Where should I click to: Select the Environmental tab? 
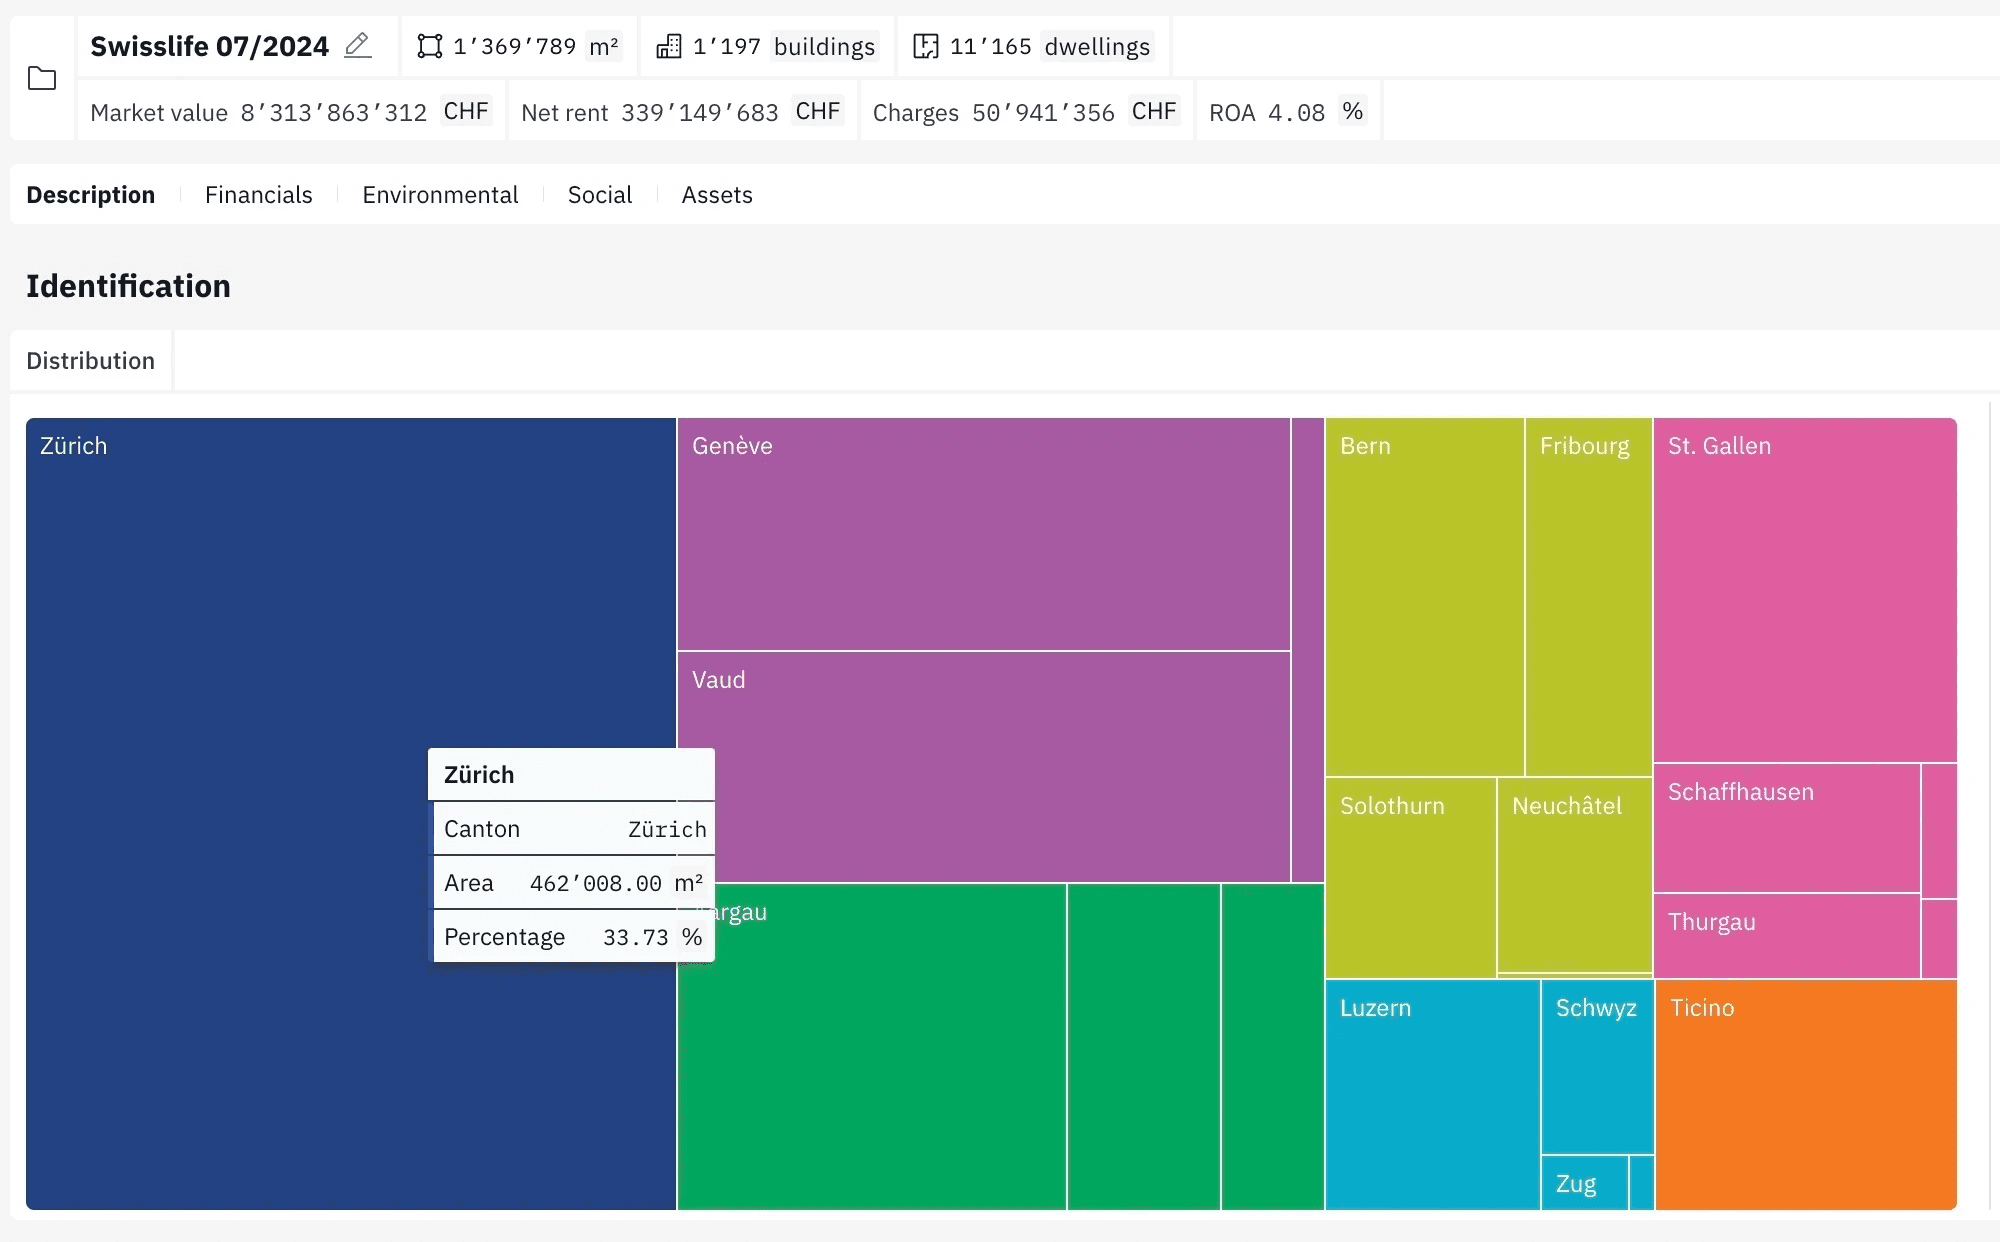pyautogui.click(x=439, y=193)
